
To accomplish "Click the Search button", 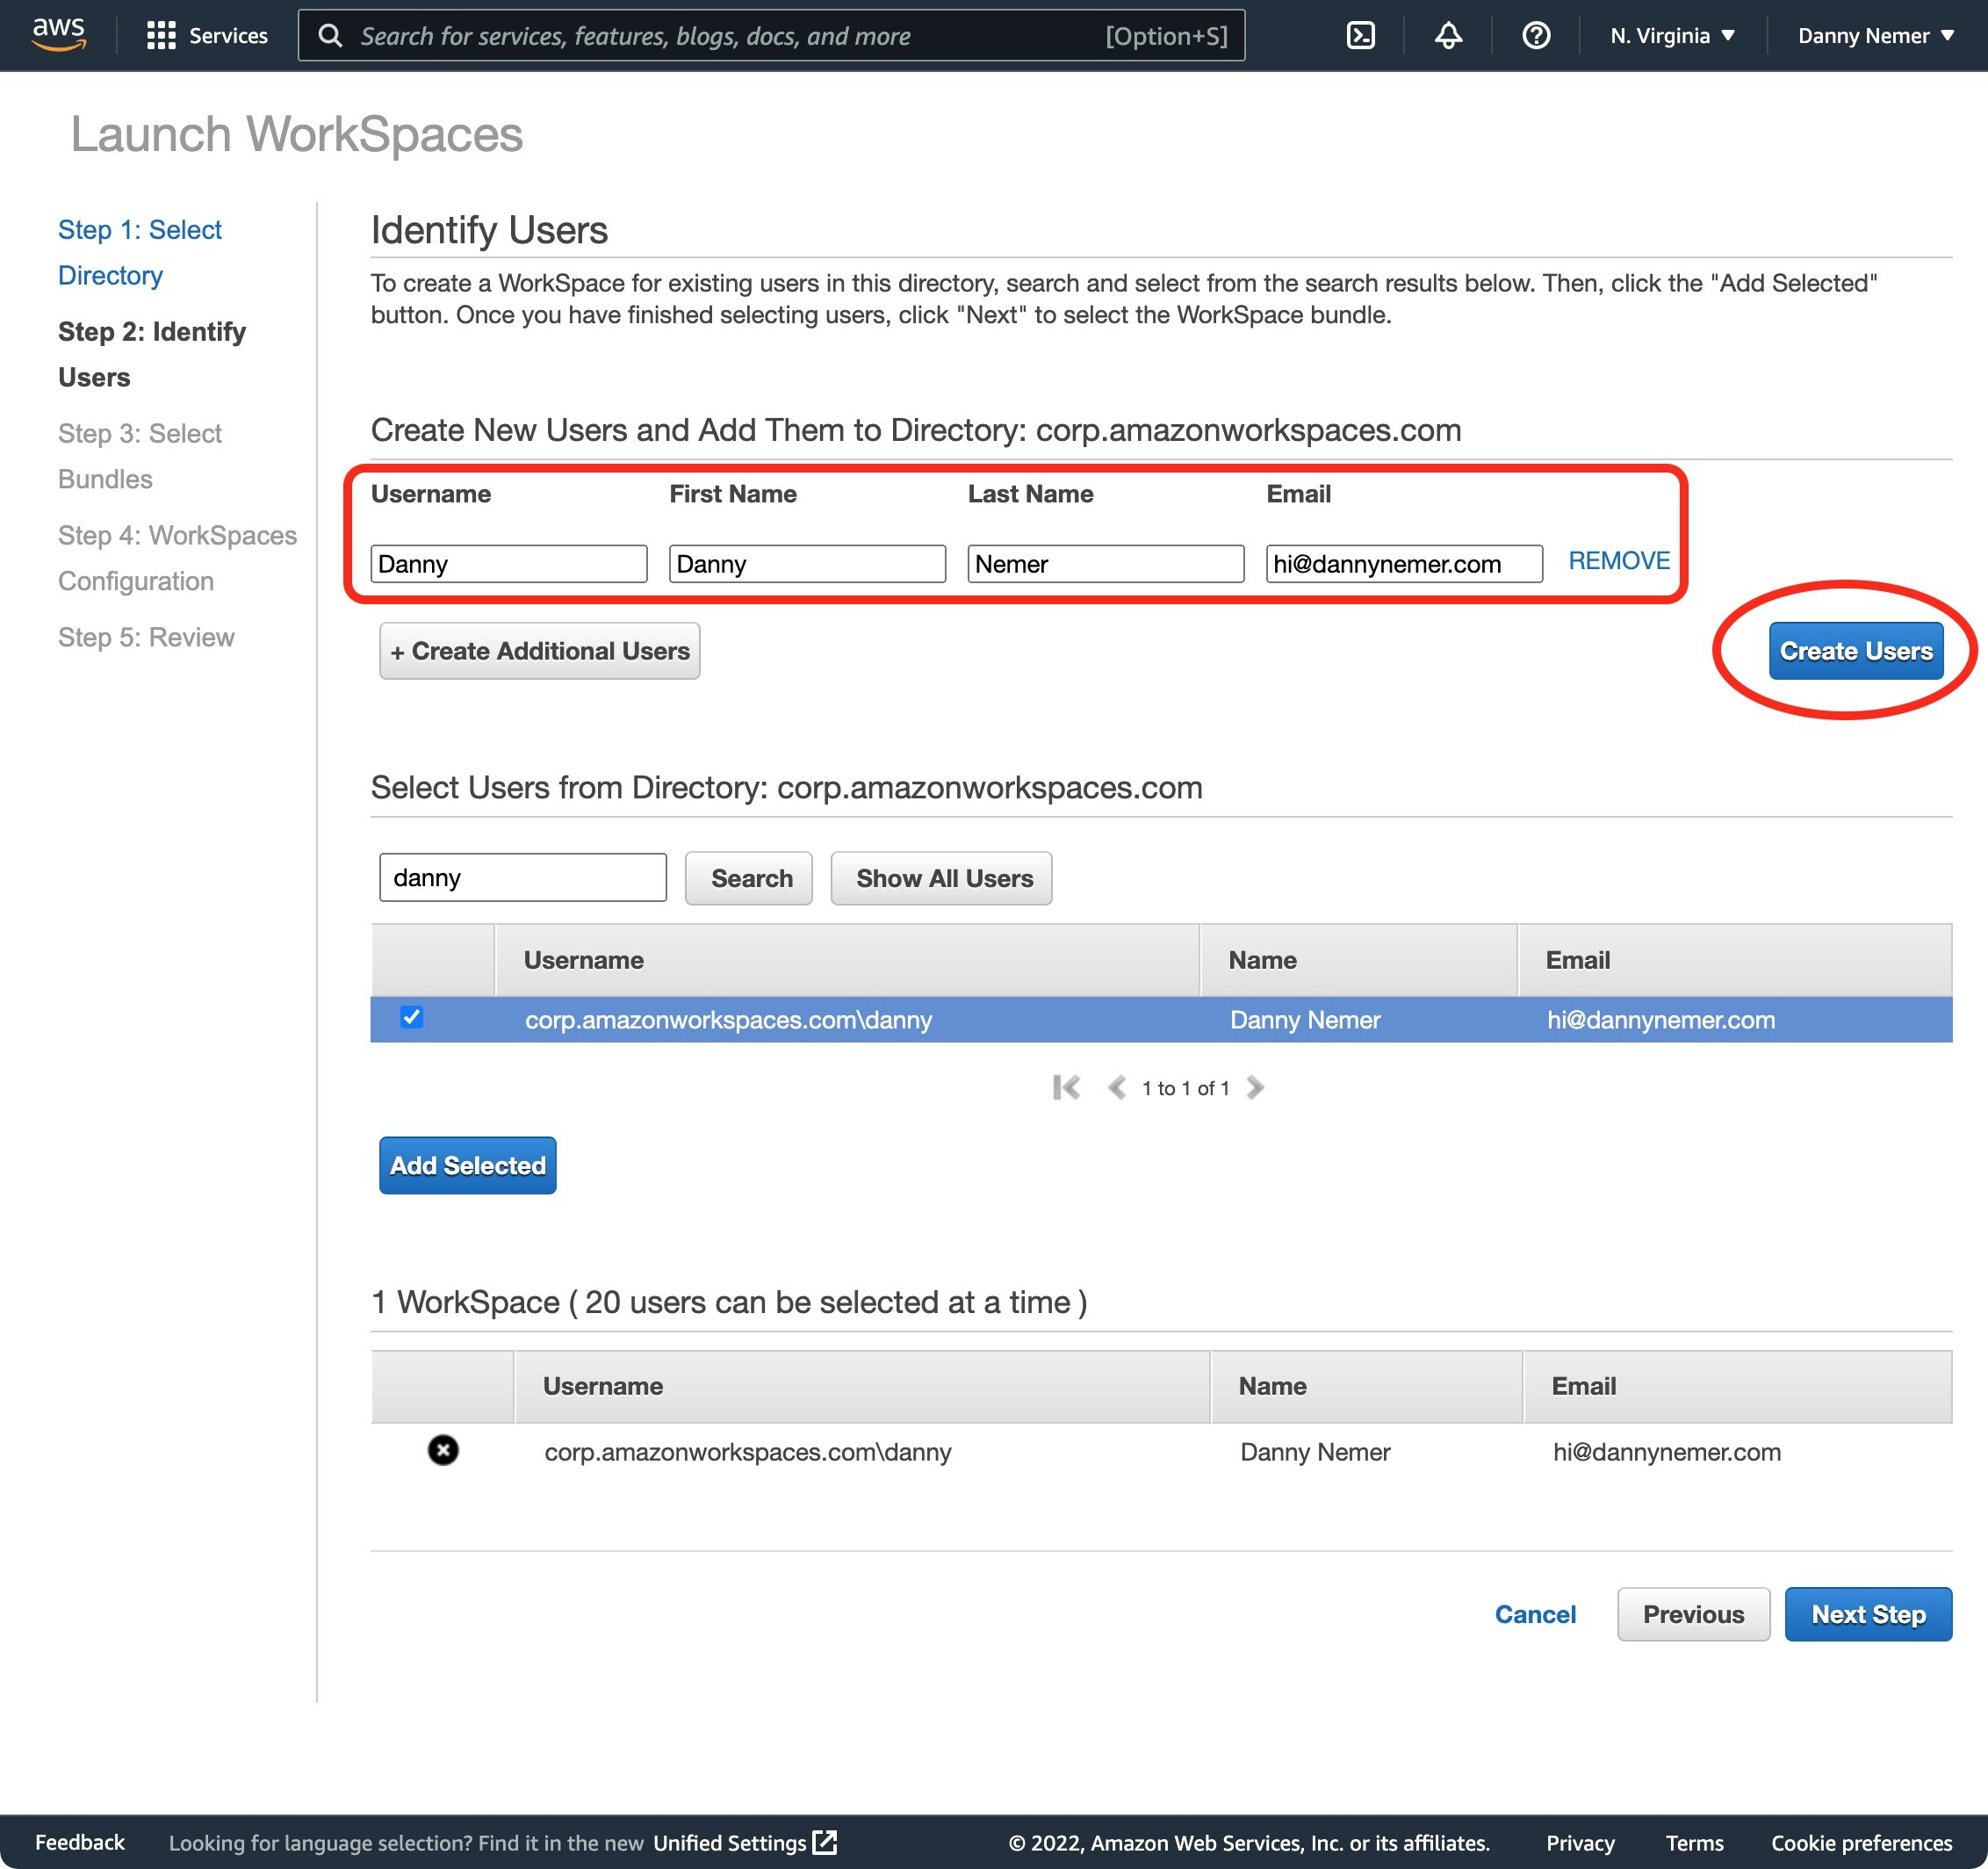I will click(x=749, y=878).
